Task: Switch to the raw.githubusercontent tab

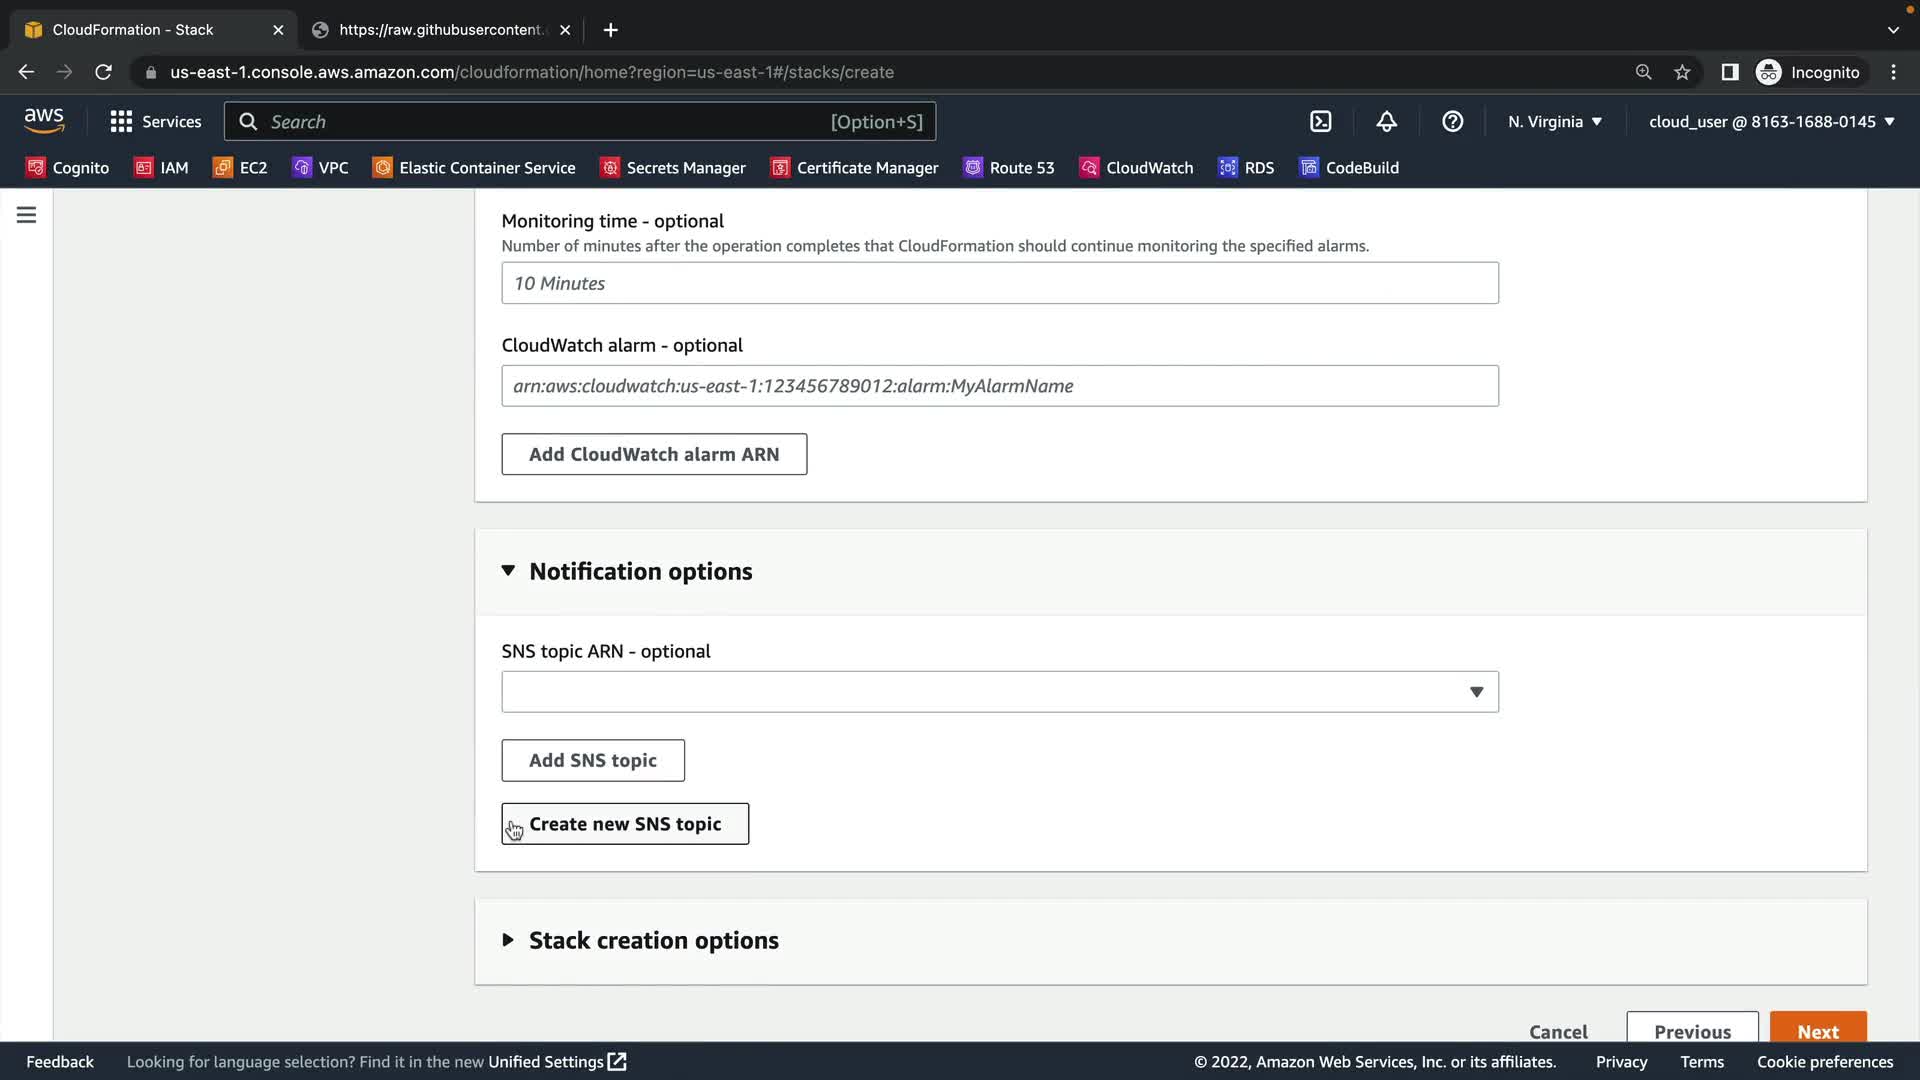Action: pos(440,30)
